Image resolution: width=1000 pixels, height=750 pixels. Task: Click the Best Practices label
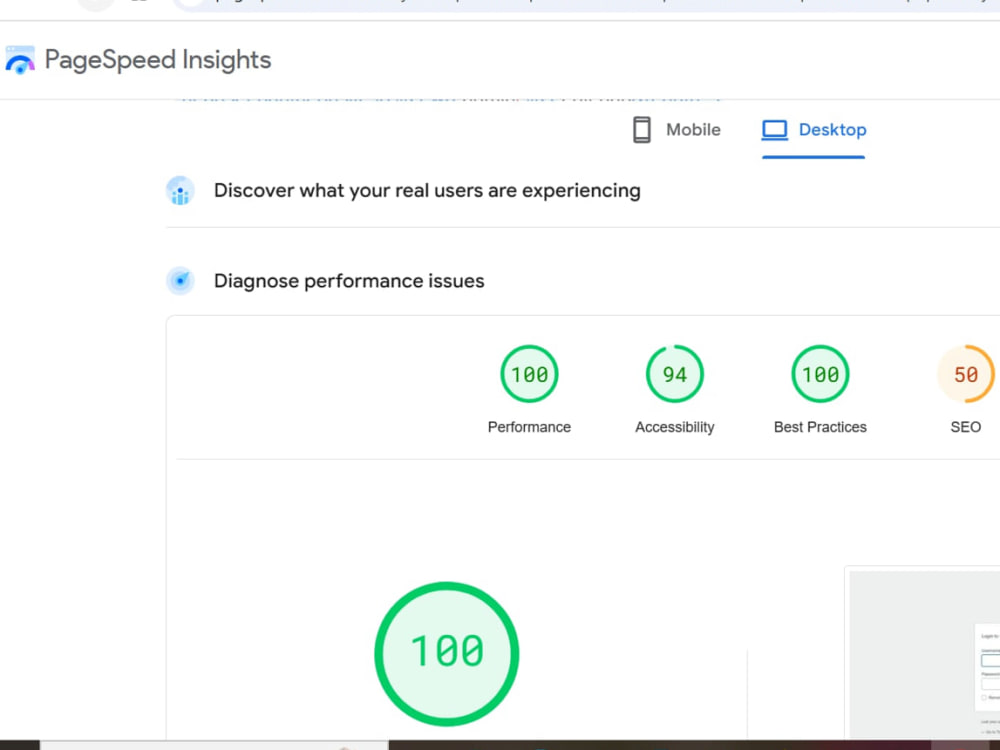820,427
